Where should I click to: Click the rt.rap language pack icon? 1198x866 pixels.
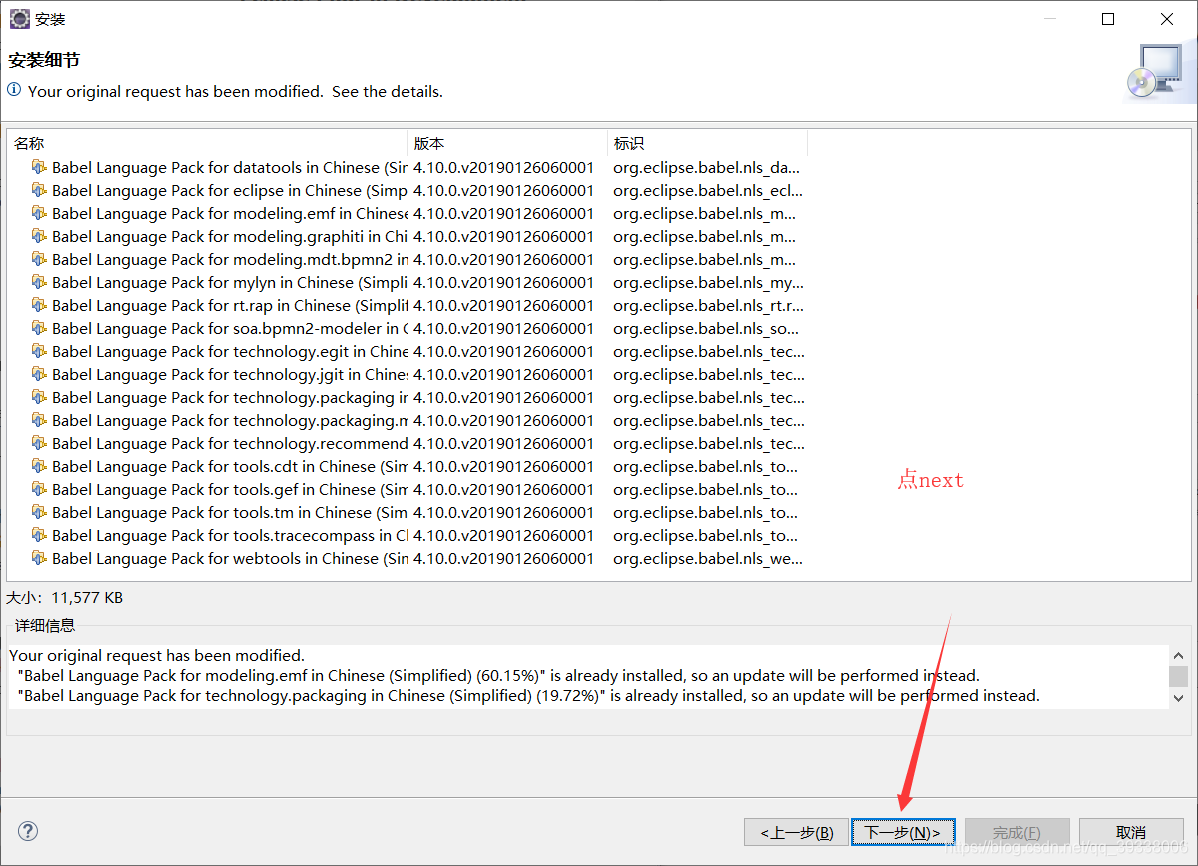click(39, 304)
